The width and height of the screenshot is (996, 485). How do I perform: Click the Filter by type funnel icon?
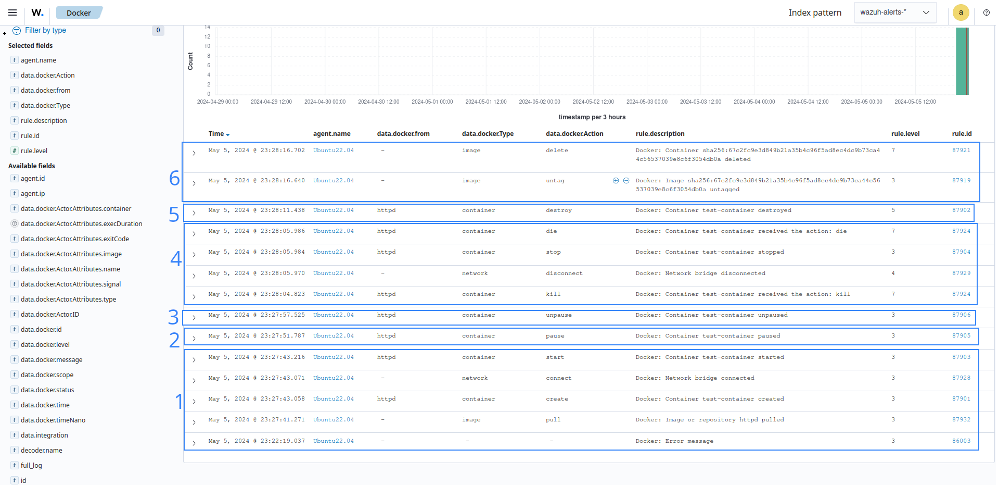17,30
